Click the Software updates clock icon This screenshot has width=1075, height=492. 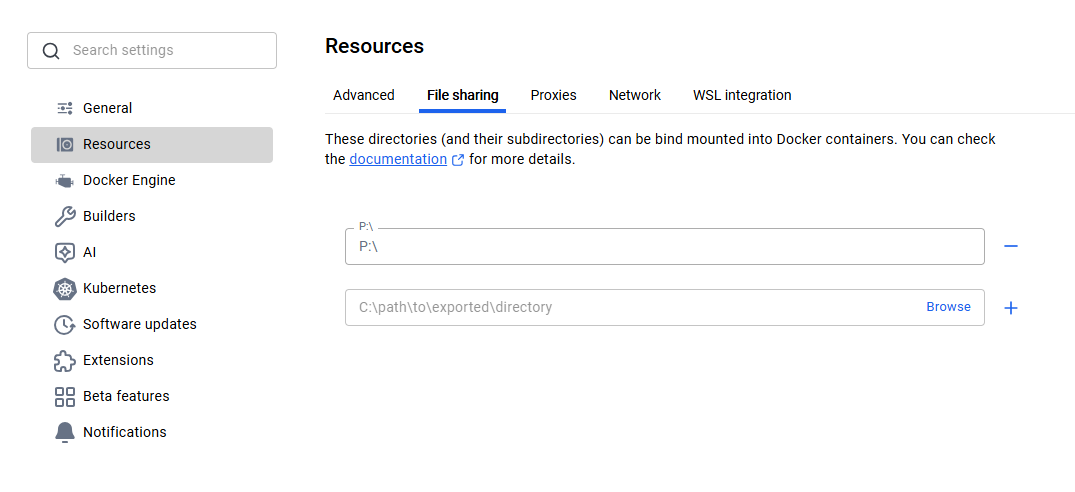(64, 324)
